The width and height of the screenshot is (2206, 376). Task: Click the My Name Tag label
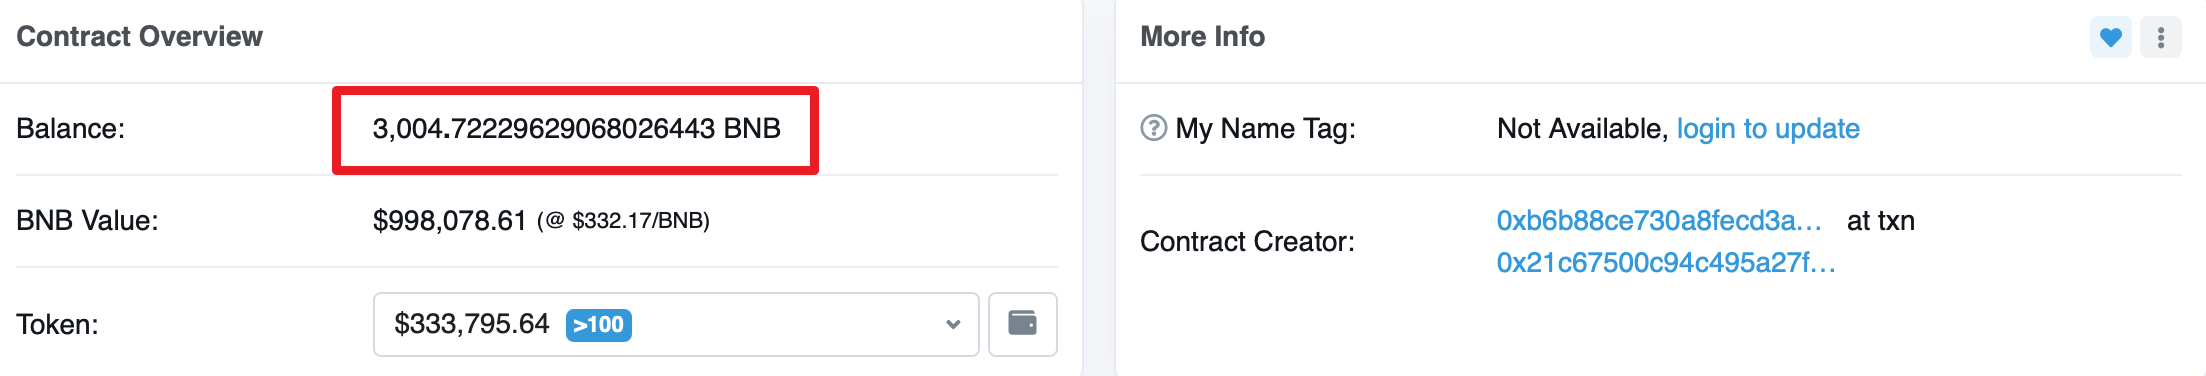coord(1265,129)
